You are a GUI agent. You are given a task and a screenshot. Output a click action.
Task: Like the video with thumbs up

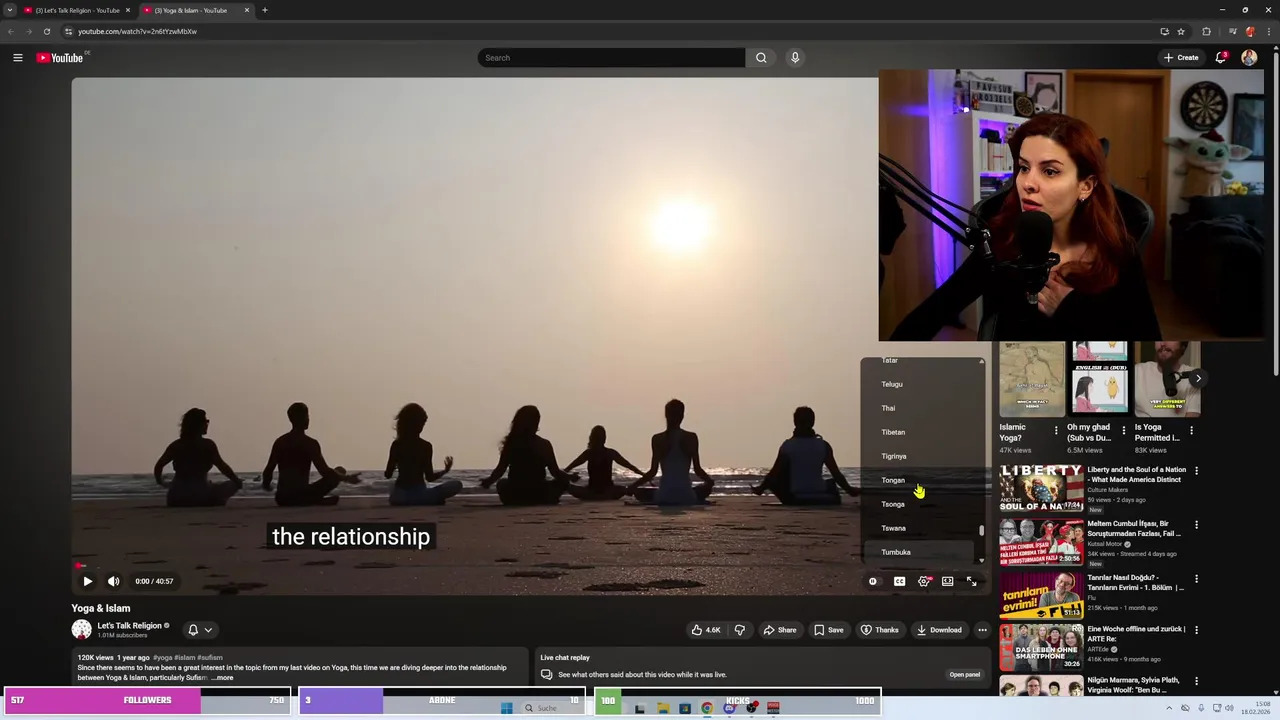pyautogui.click(x=706, y=630)
